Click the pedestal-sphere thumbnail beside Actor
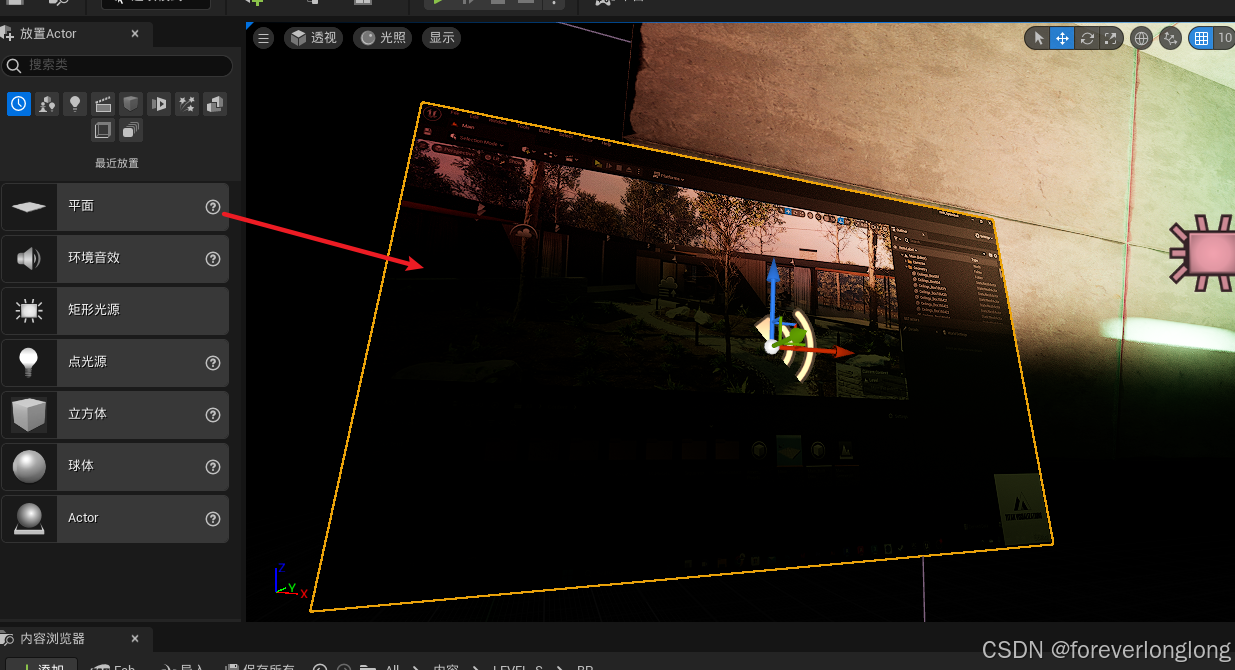The width and height of the screenshot is (1235, 670). tap(29, 519)
